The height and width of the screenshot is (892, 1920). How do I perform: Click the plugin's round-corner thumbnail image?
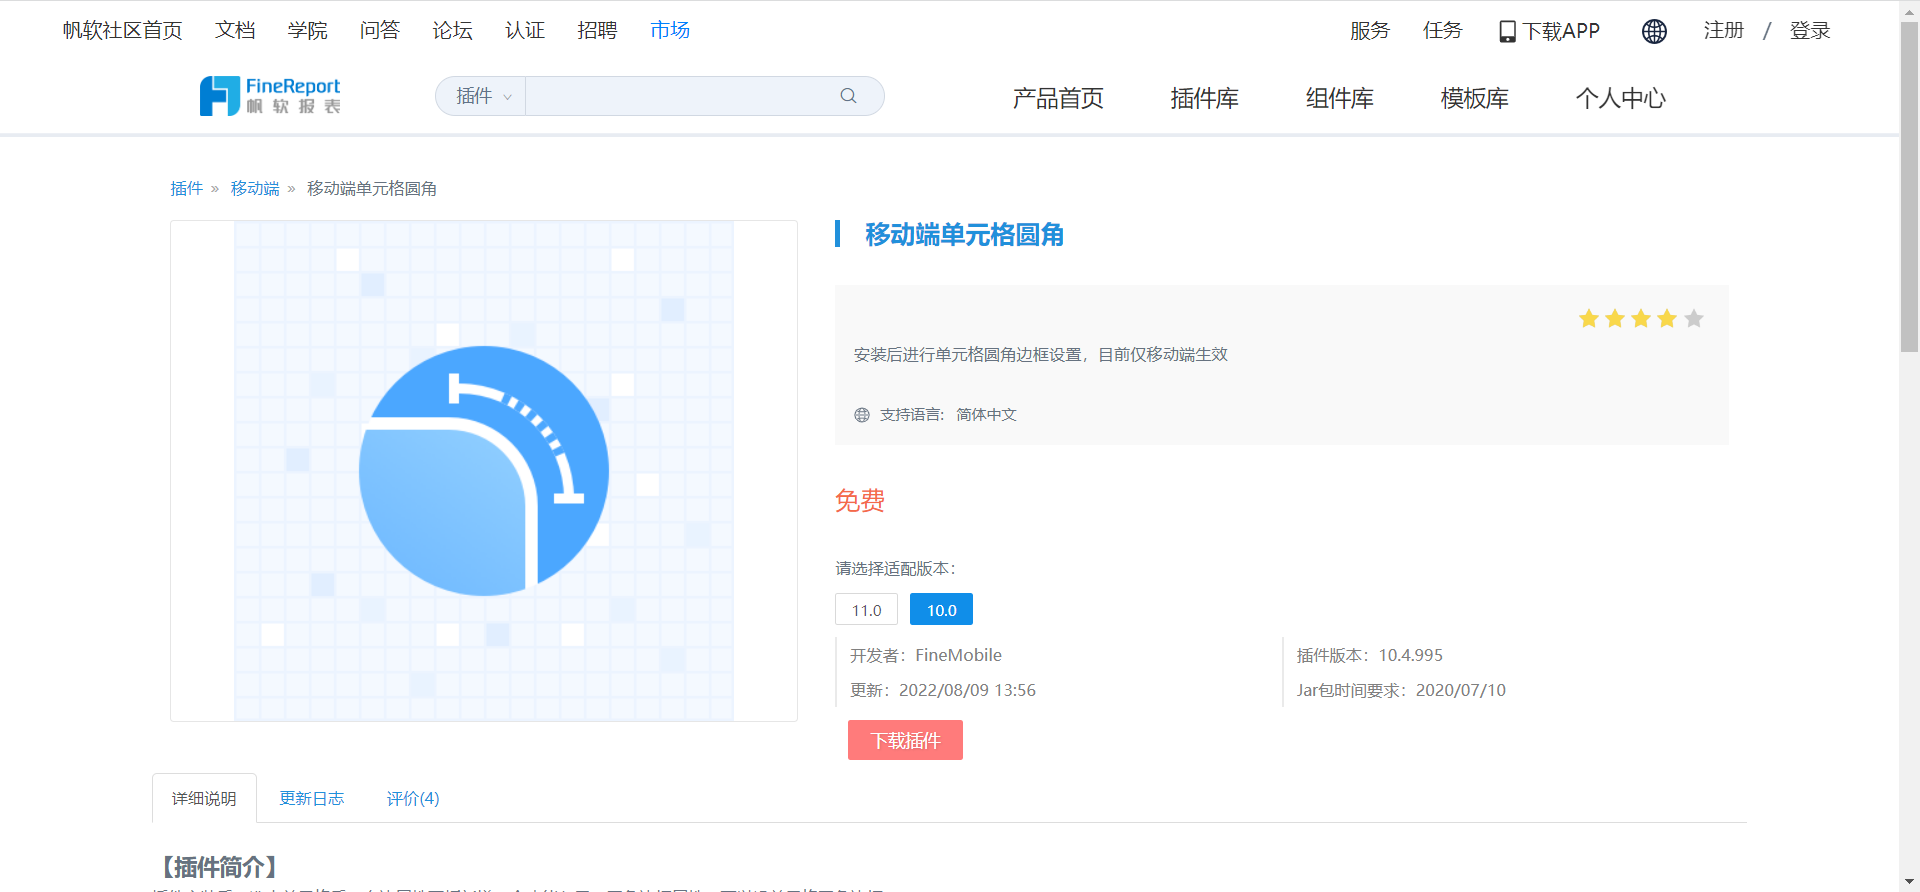[x=484, y=471]
